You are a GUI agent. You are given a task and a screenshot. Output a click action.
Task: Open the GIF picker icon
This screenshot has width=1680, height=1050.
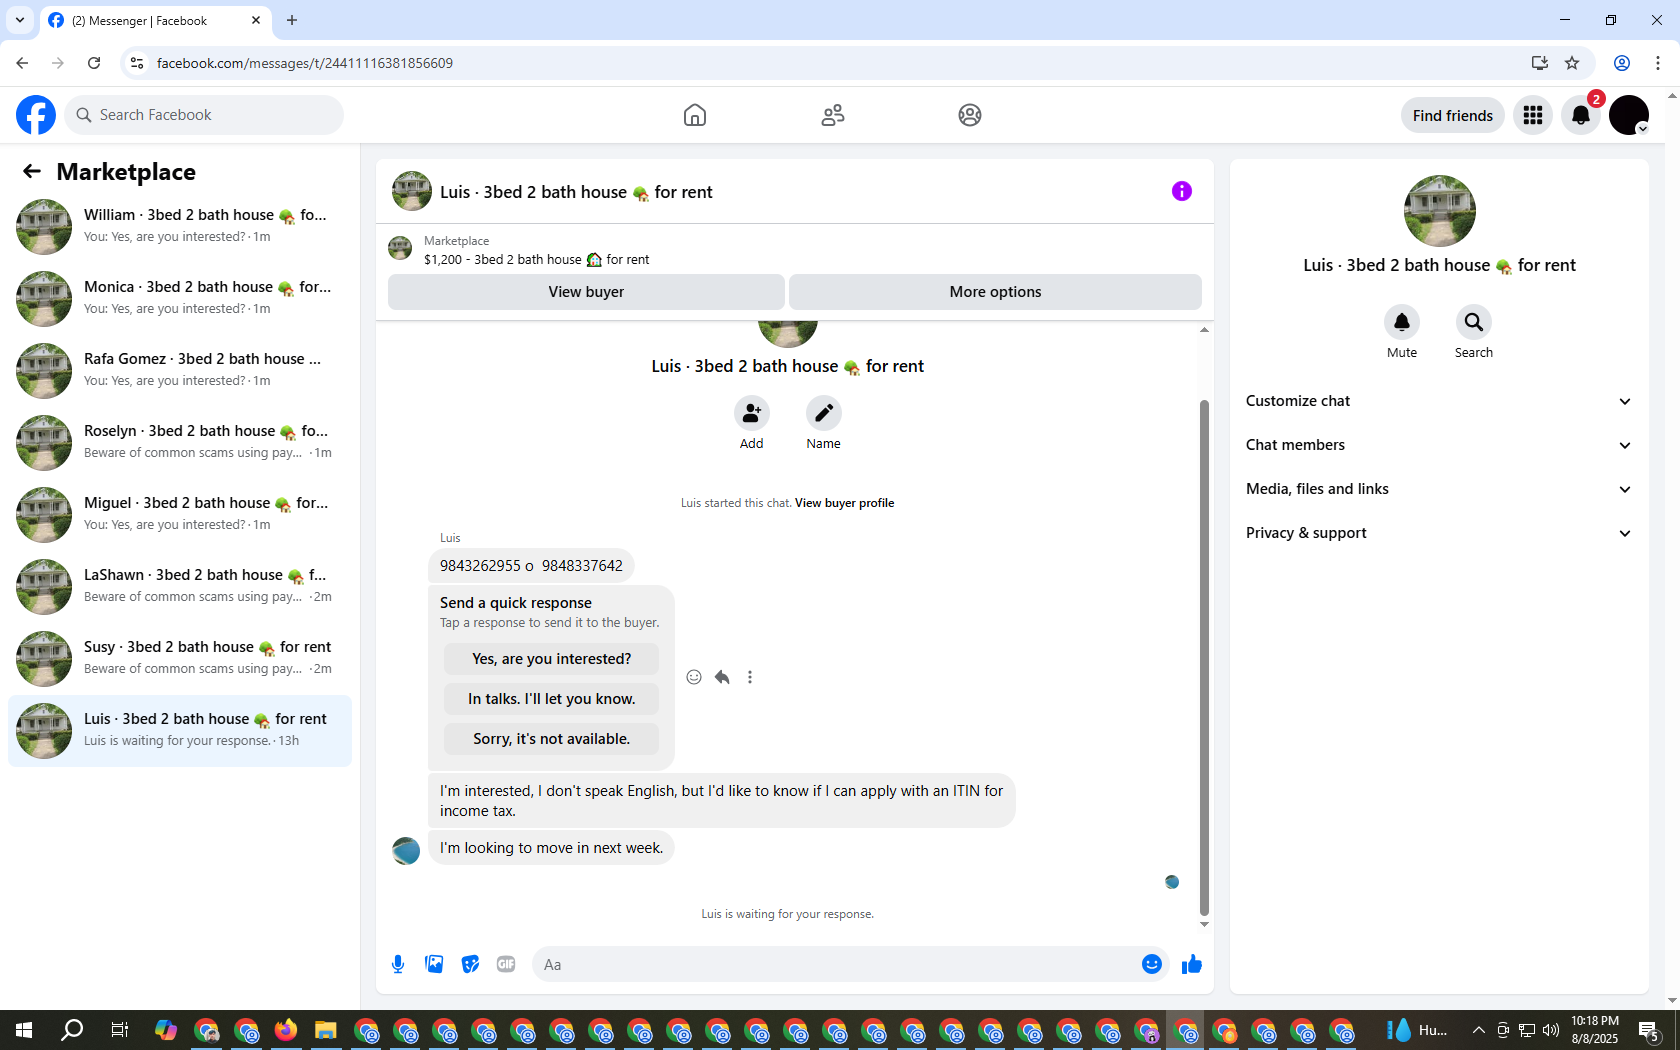point(506,964)
